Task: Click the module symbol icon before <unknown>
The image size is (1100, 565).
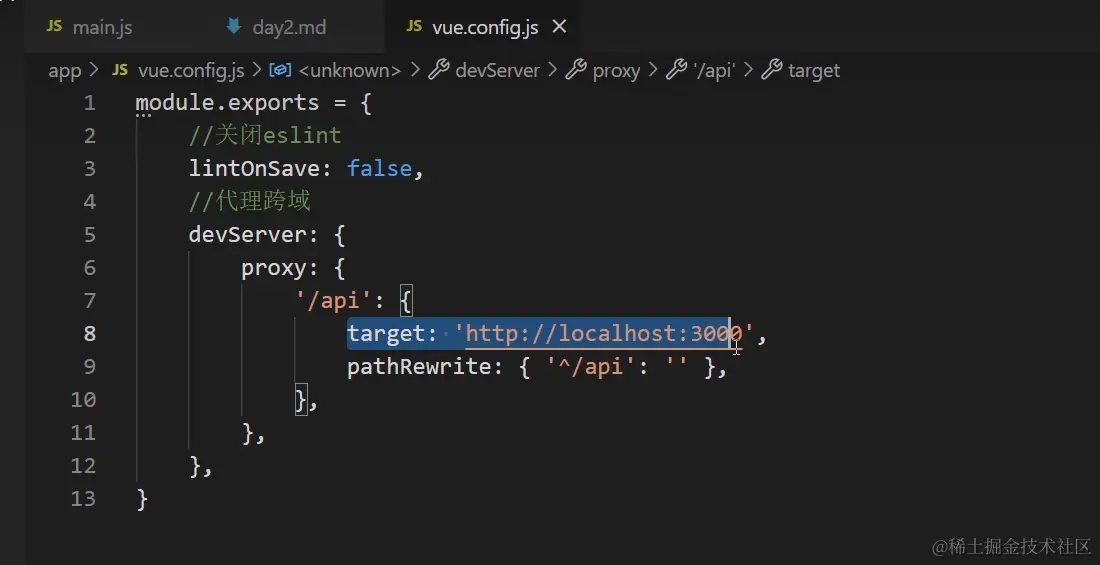Action: tap(280, 70)
